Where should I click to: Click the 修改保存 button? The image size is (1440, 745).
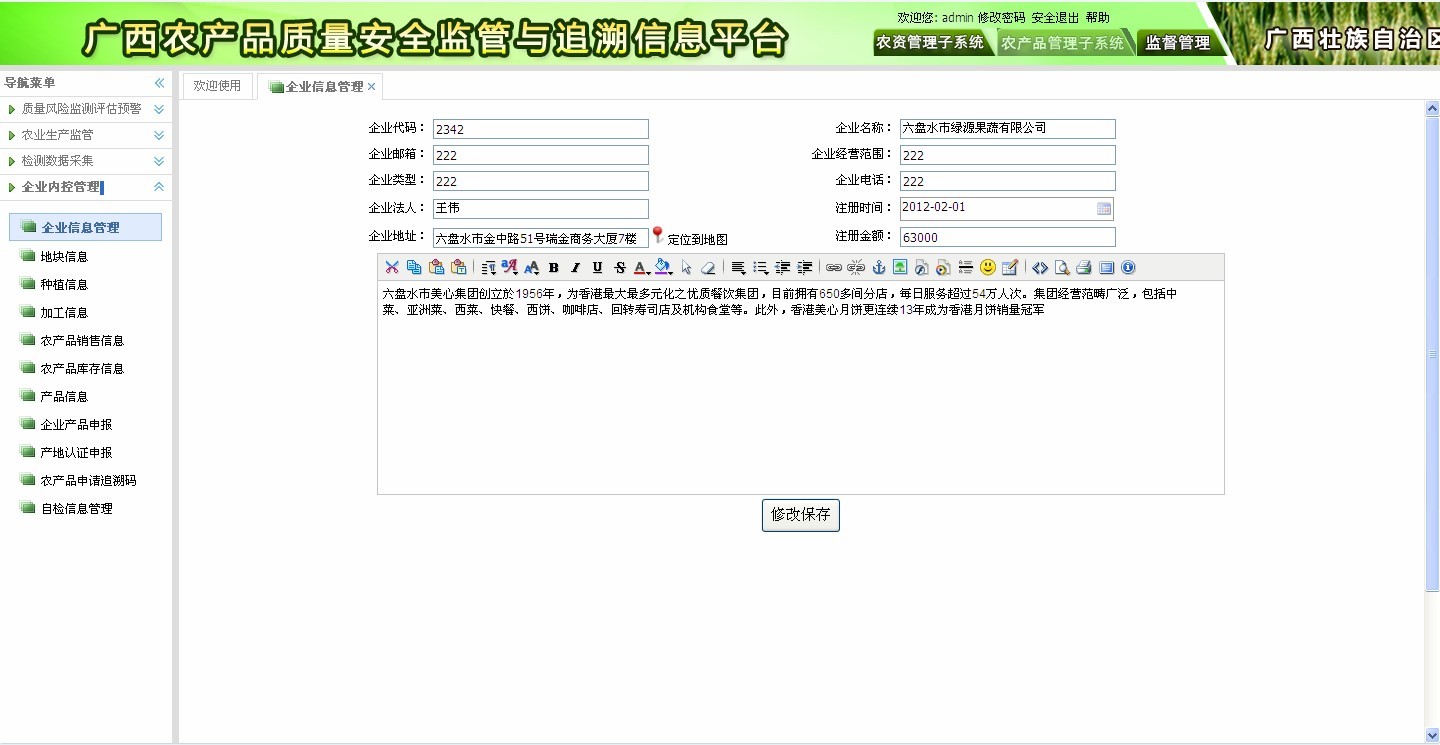click(x=800, y=515)
